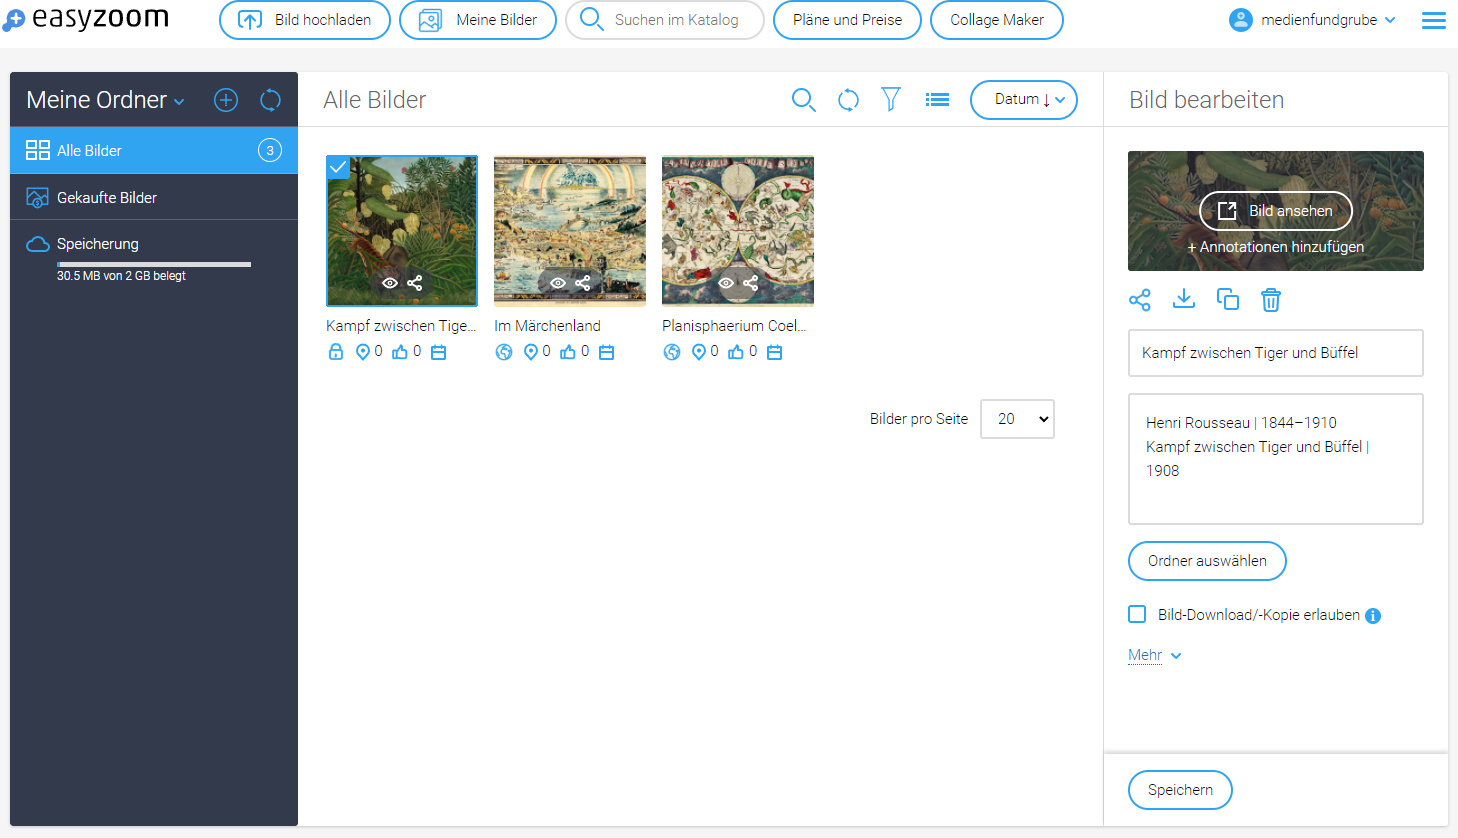Open Pläne und Preise page
The image size is (1458, 838).
coord(847,20)
